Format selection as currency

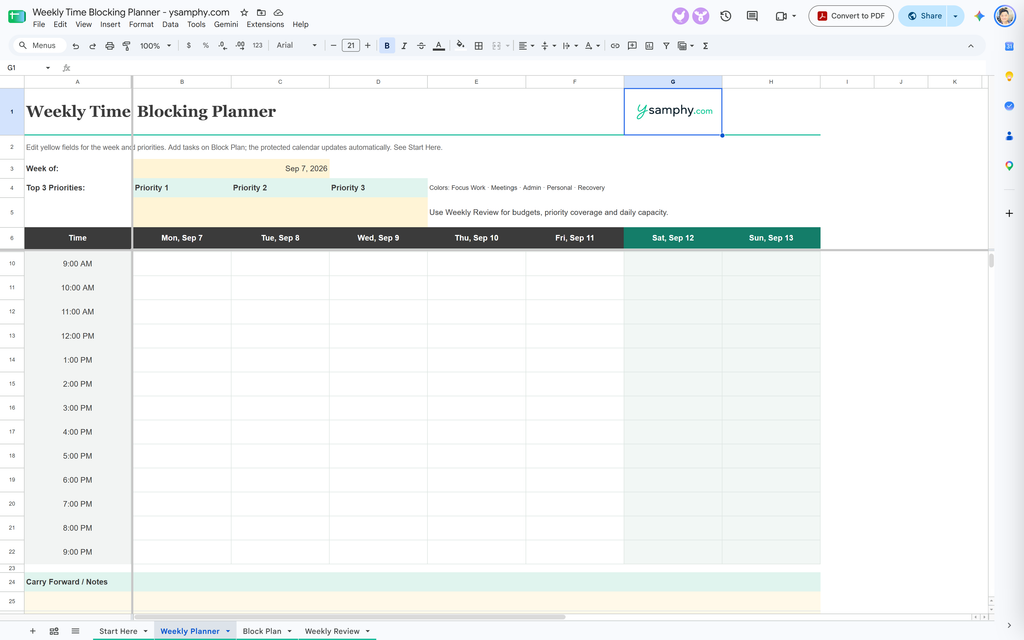coord(189,46)
